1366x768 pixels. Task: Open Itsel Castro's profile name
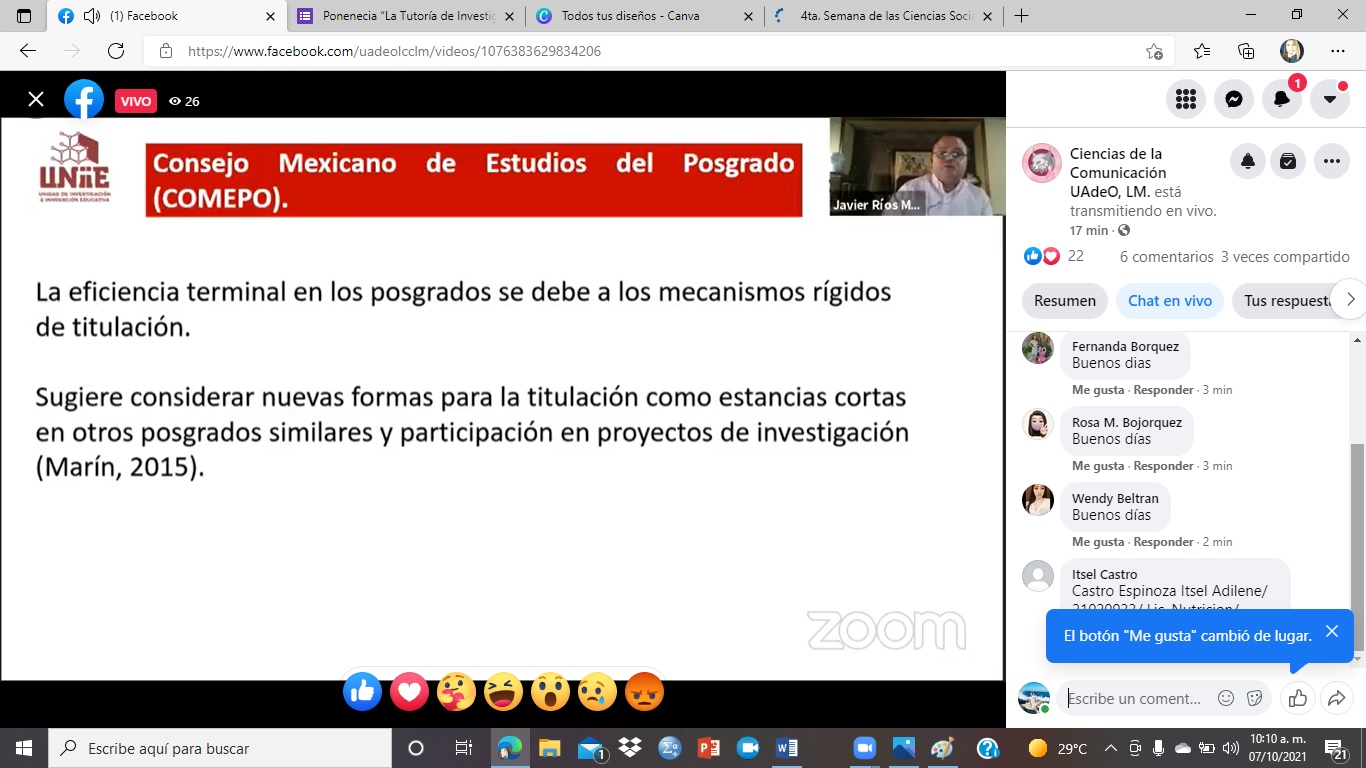[x=1104, y=575]
